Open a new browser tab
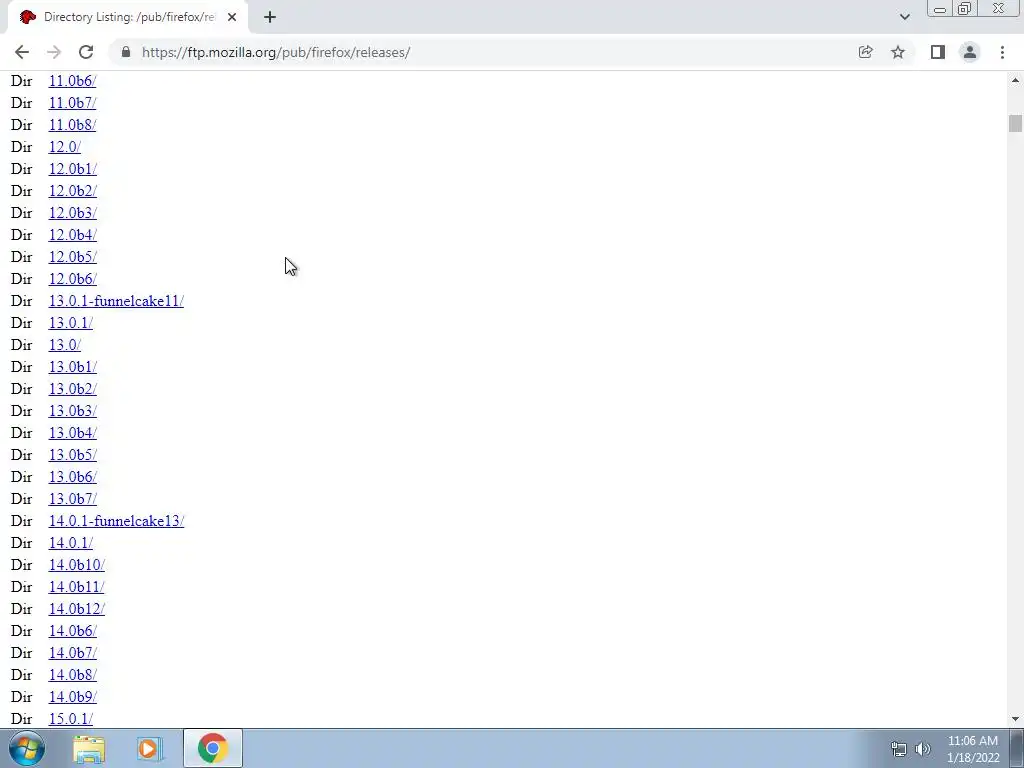Image resolution: width=1024 pixels, height=768 pixels. [270, 17]
